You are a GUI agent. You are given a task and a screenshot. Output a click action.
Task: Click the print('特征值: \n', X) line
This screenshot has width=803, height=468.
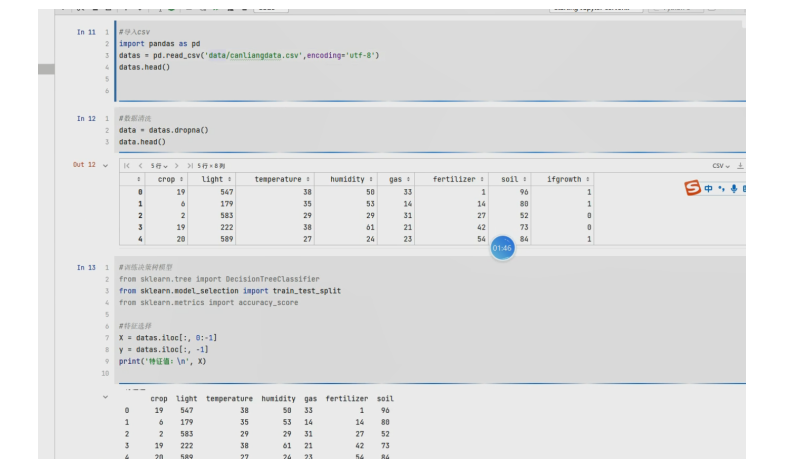coord(162,361)
